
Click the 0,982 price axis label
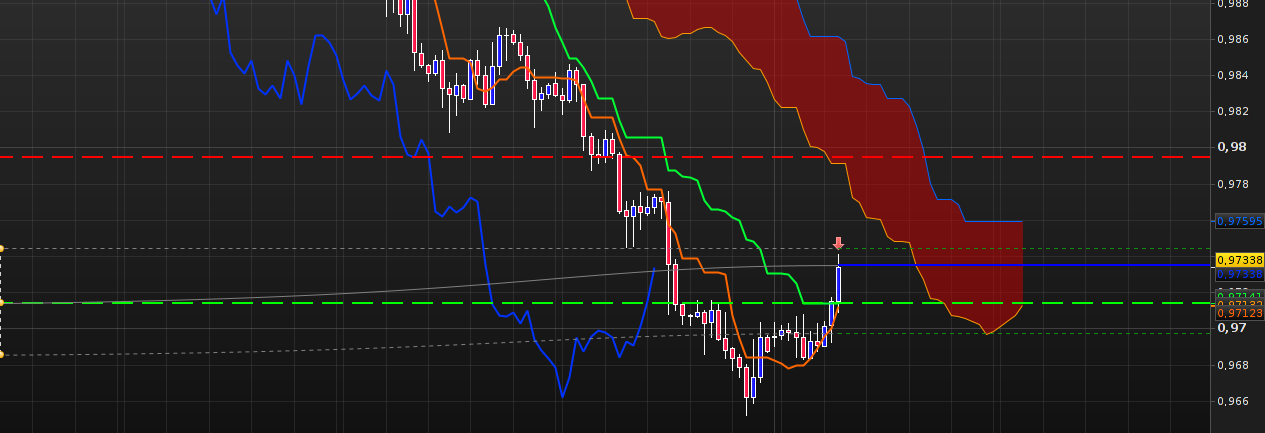[1233, 111]
